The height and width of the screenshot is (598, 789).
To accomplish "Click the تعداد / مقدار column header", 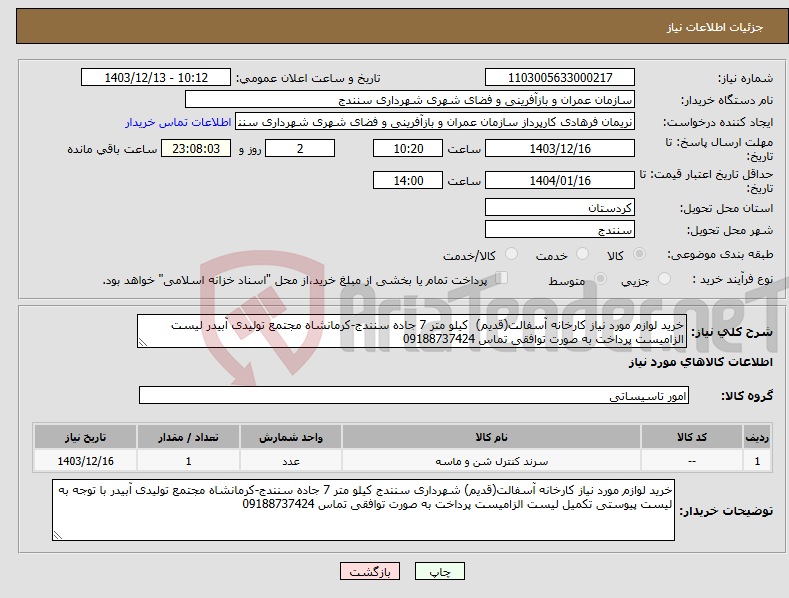I will point(188,437).
